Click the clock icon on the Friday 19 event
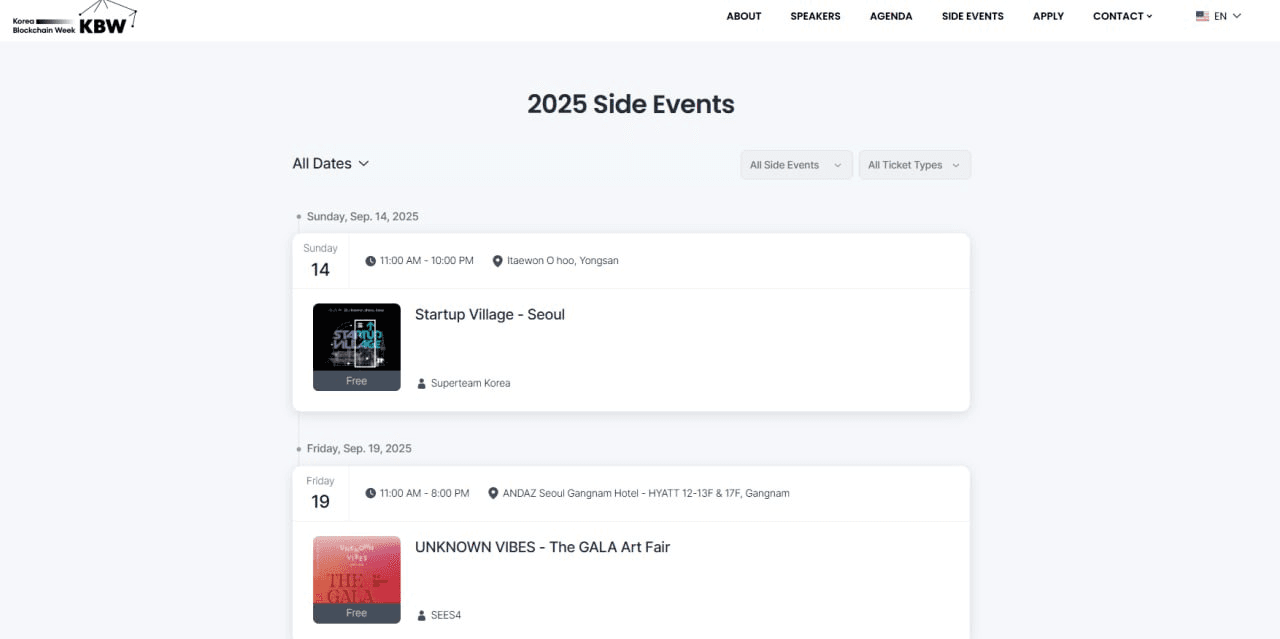The image size is (1280, 639). coord(371,494)
